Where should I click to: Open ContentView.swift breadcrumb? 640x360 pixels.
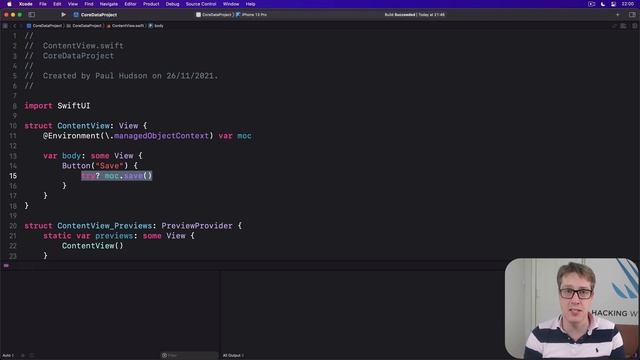pyautogui.click(x=125, y=26)
